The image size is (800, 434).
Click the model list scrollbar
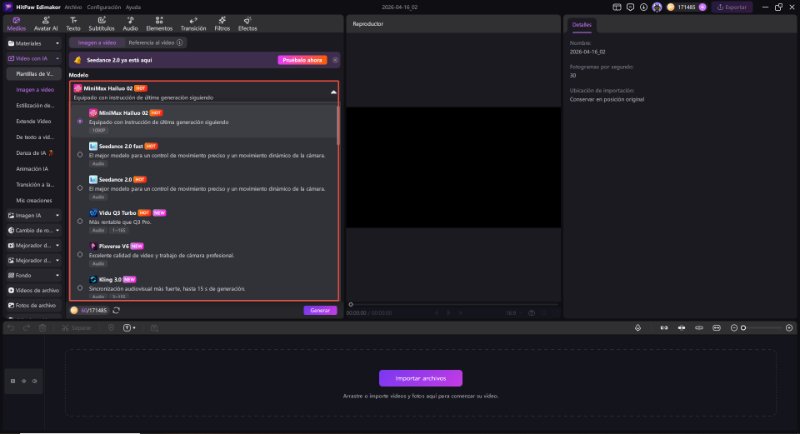(x=337, y=124)
